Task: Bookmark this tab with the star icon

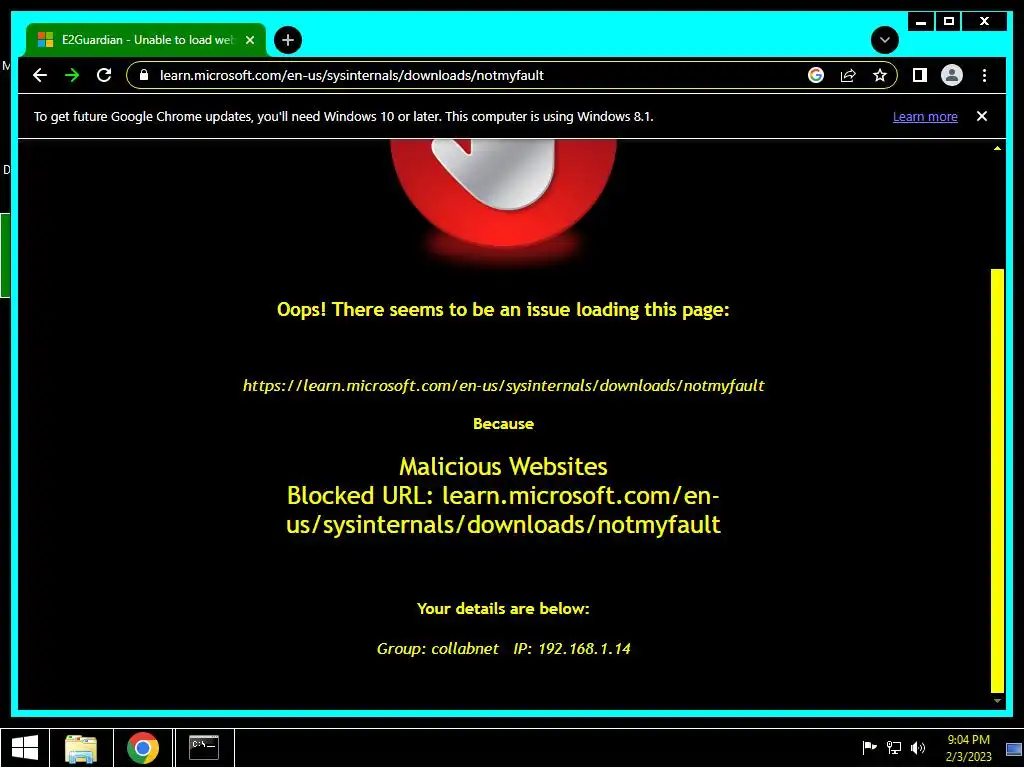Action: [x=880, y=75]
